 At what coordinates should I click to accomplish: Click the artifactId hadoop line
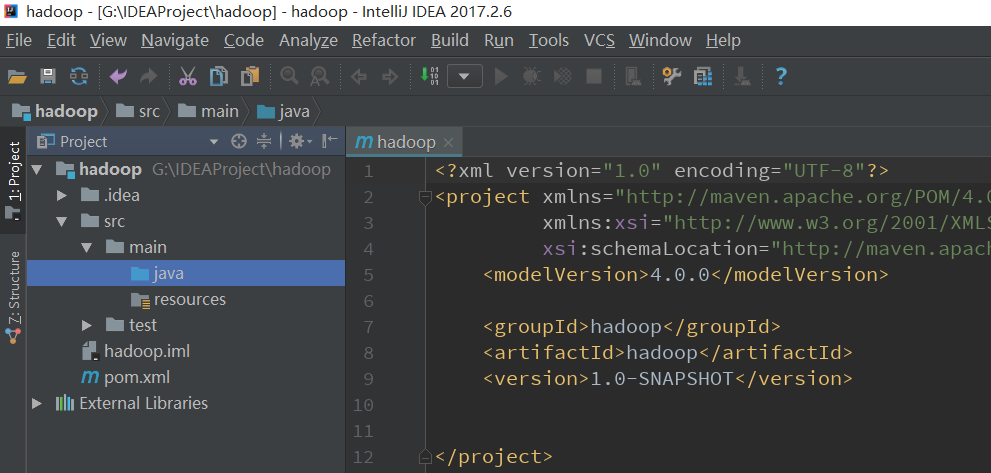(668, 353)
